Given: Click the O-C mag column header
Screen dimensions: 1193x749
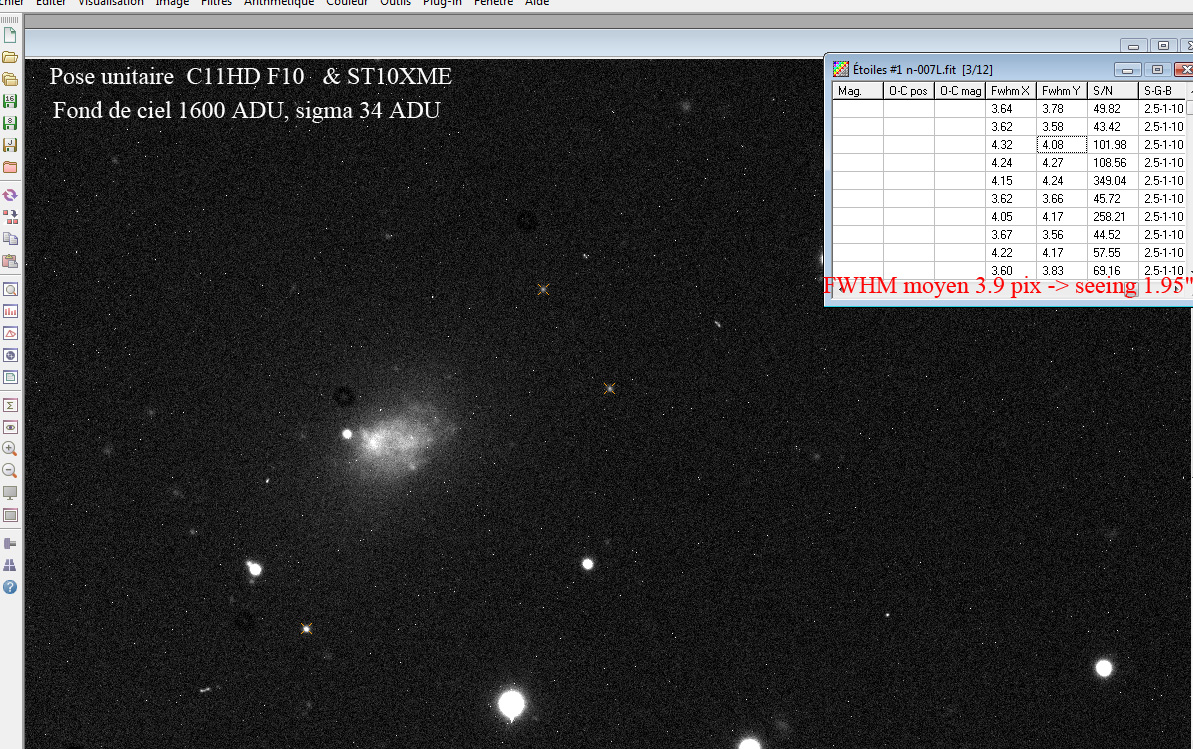Looking at the screenshot, I should (959, 91).
